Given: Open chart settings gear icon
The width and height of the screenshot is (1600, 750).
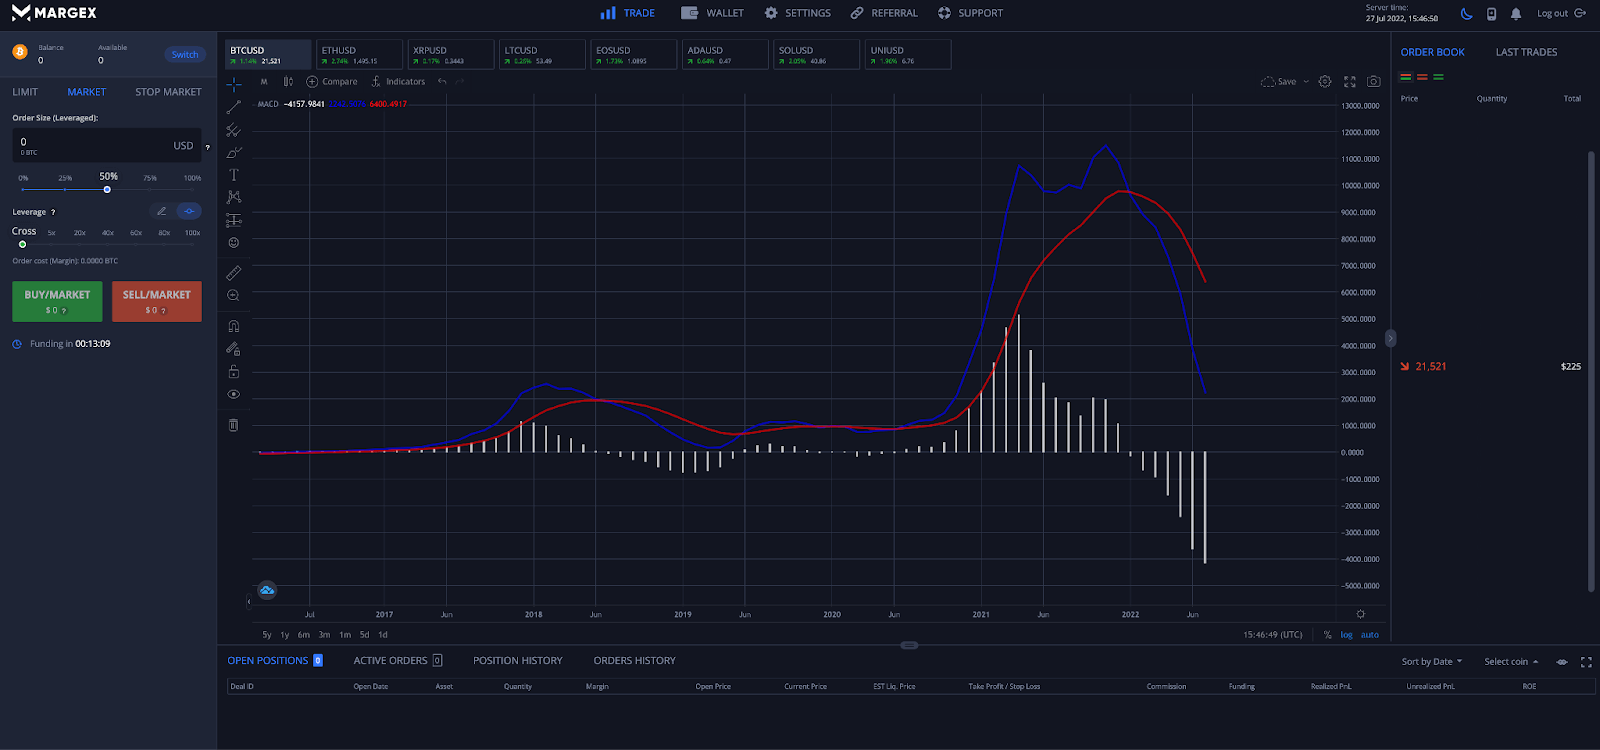Looking at the screenshot, I should click(x=1325, y=82).
